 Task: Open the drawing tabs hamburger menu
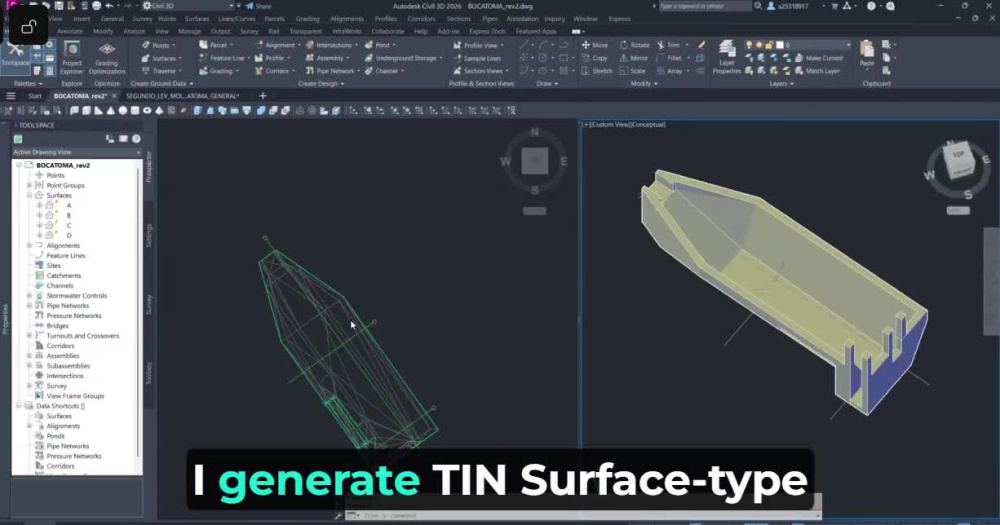11,96
